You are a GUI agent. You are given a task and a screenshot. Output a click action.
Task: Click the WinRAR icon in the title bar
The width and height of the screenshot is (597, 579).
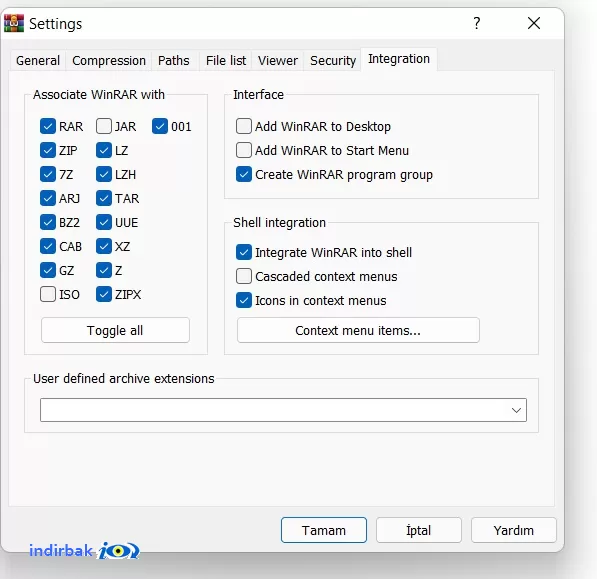pyautogui.click(x=14, y=23)
